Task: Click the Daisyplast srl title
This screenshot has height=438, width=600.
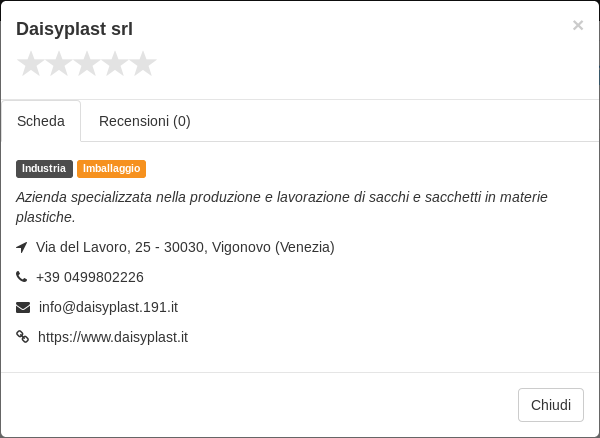Action: (x=74, y=29)
